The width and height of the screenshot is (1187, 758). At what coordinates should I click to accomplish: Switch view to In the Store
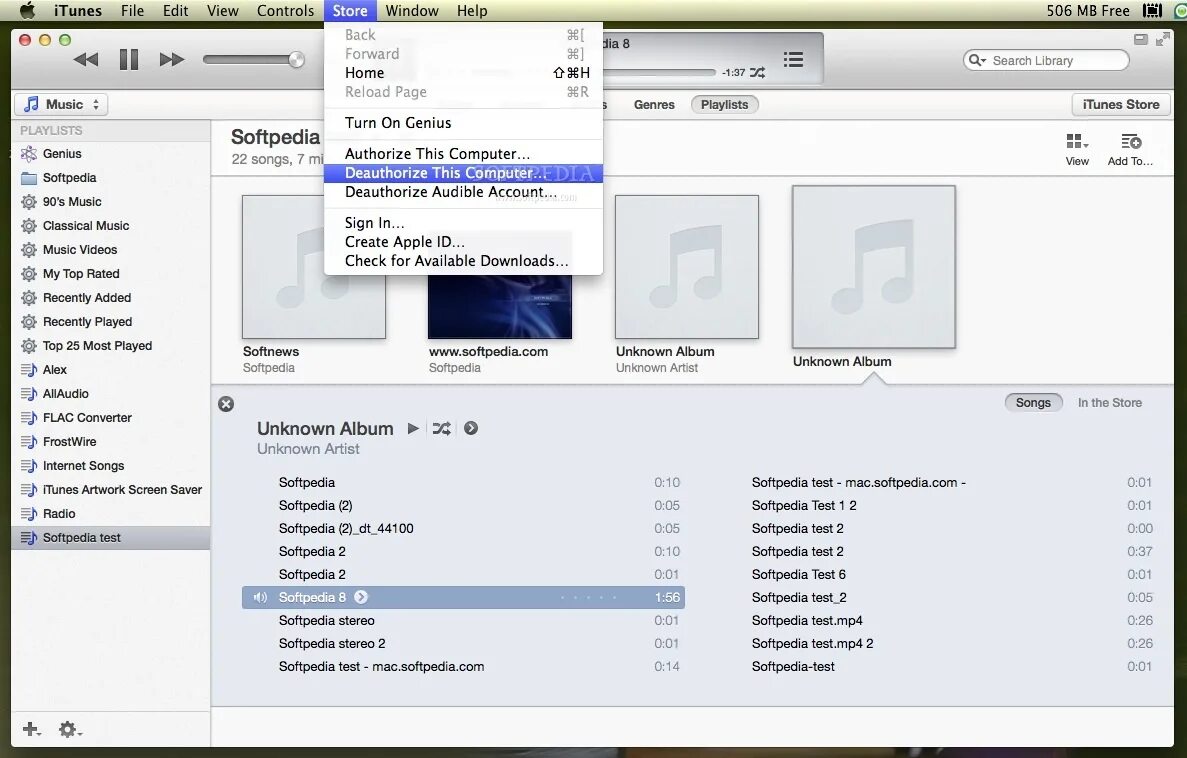point(1109,402)
